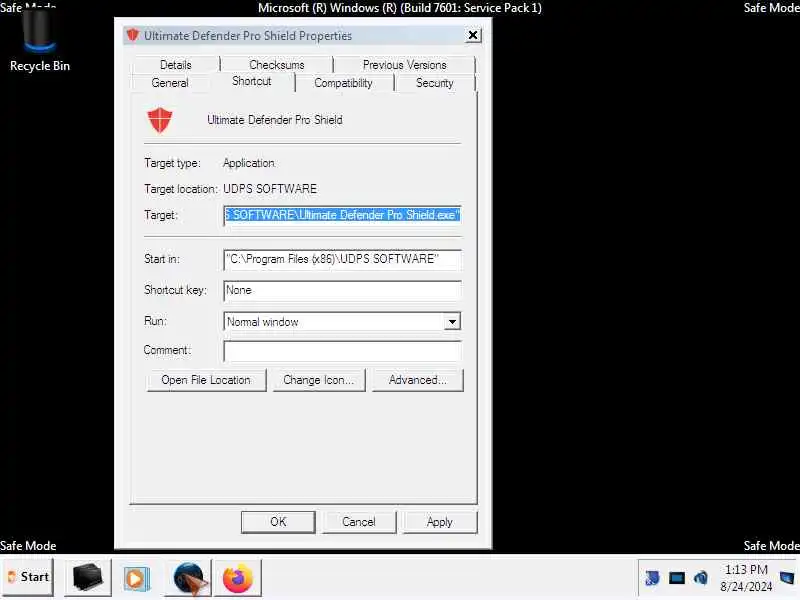Viewport: 800px width, 600px height.
Task: Click the show desktop tray icon
Action: (786, 578)
